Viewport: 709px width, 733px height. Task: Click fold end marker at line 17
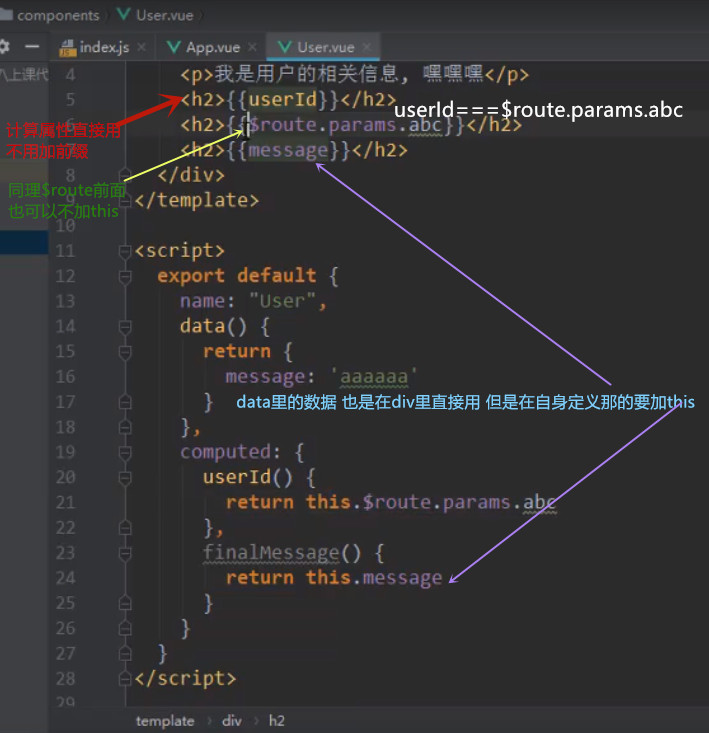[125, 402]
